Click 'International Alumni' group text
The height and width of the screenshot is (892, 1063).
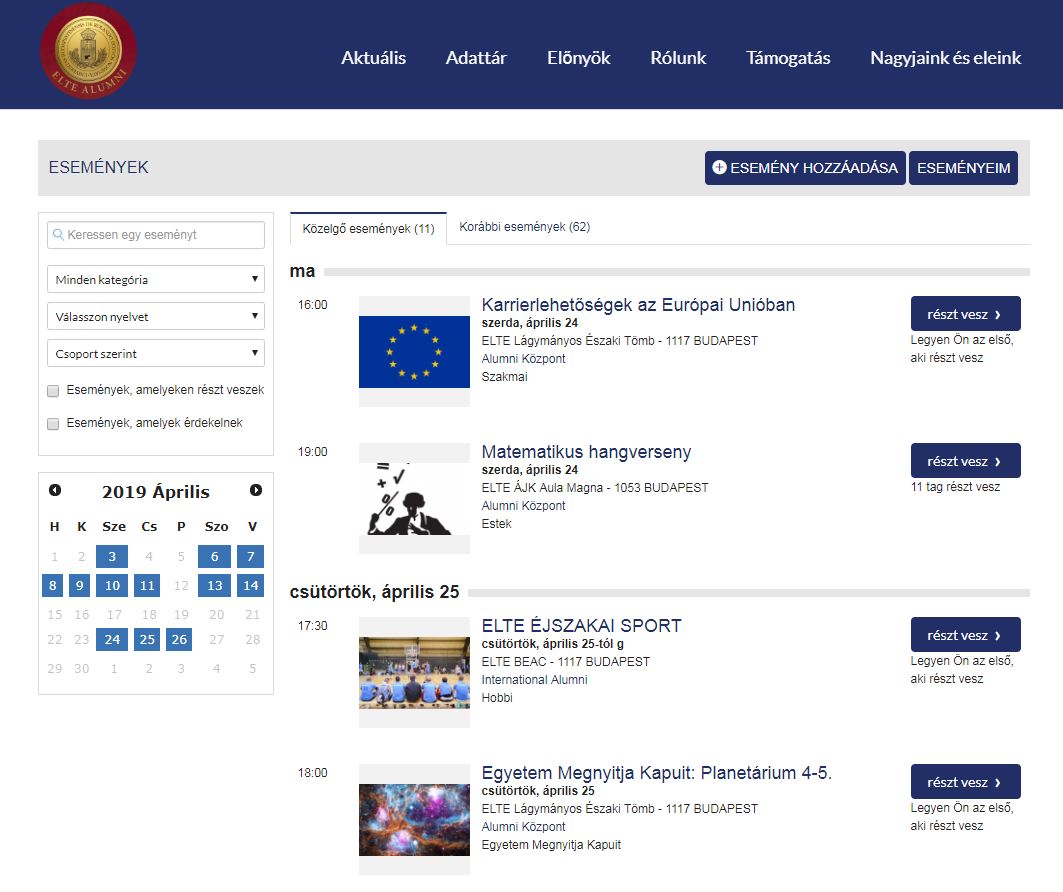(x=534, y=680)
